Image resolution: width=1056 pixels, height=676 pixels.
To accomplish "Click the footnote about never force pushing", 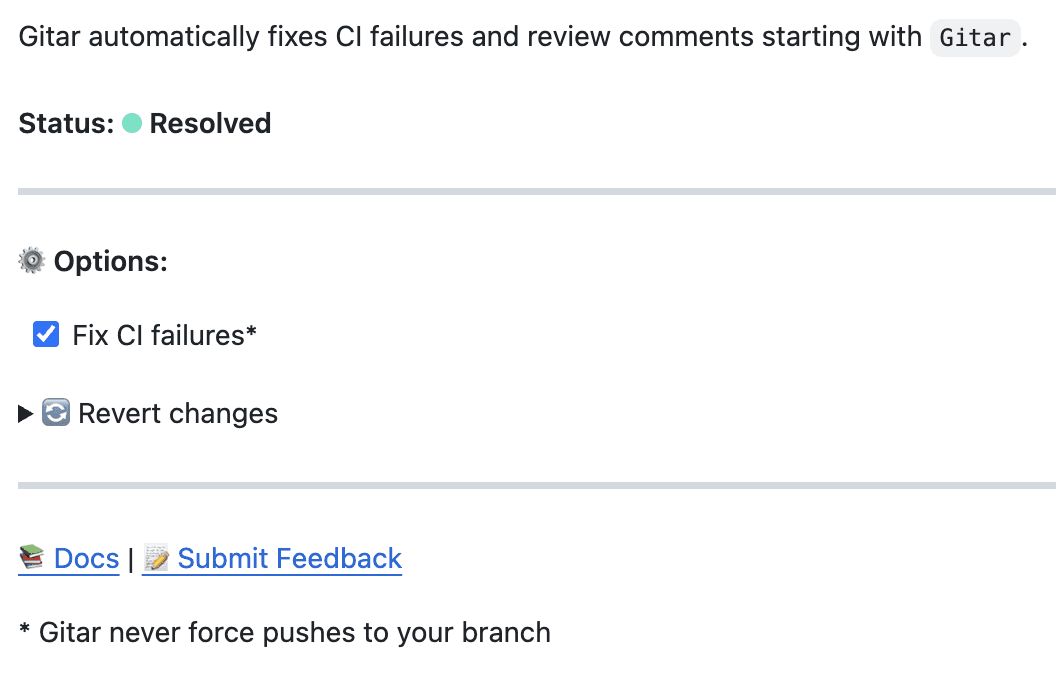I will click(x=285, y=633).
